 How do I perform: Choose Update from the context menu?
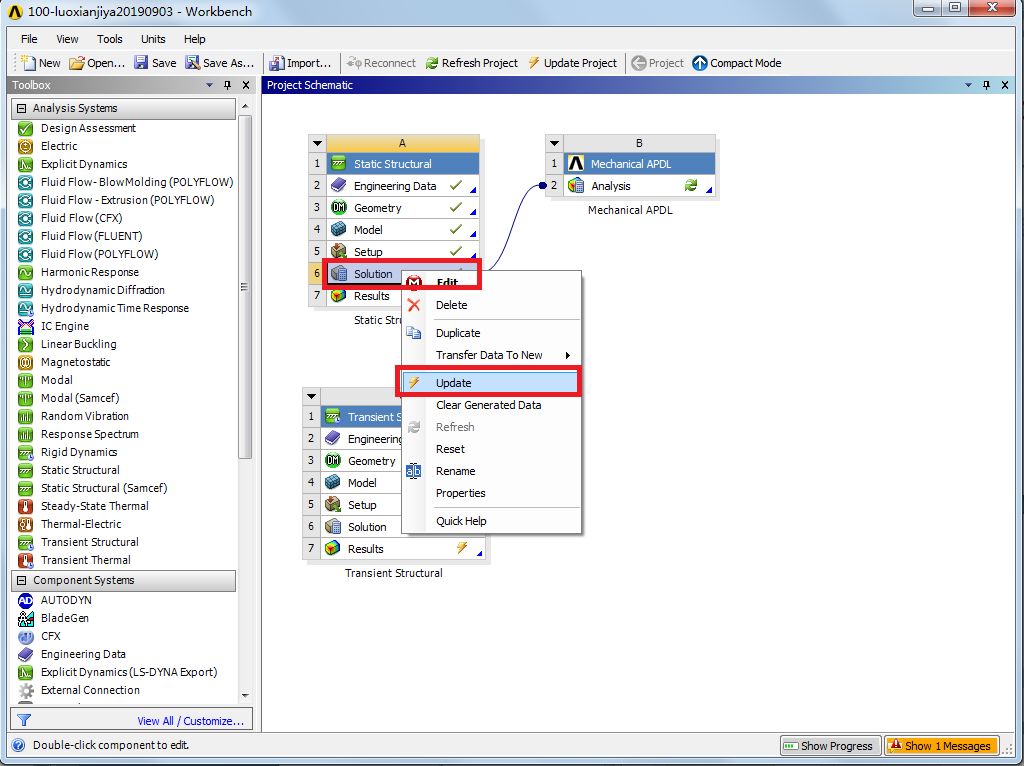click(453, 383)
